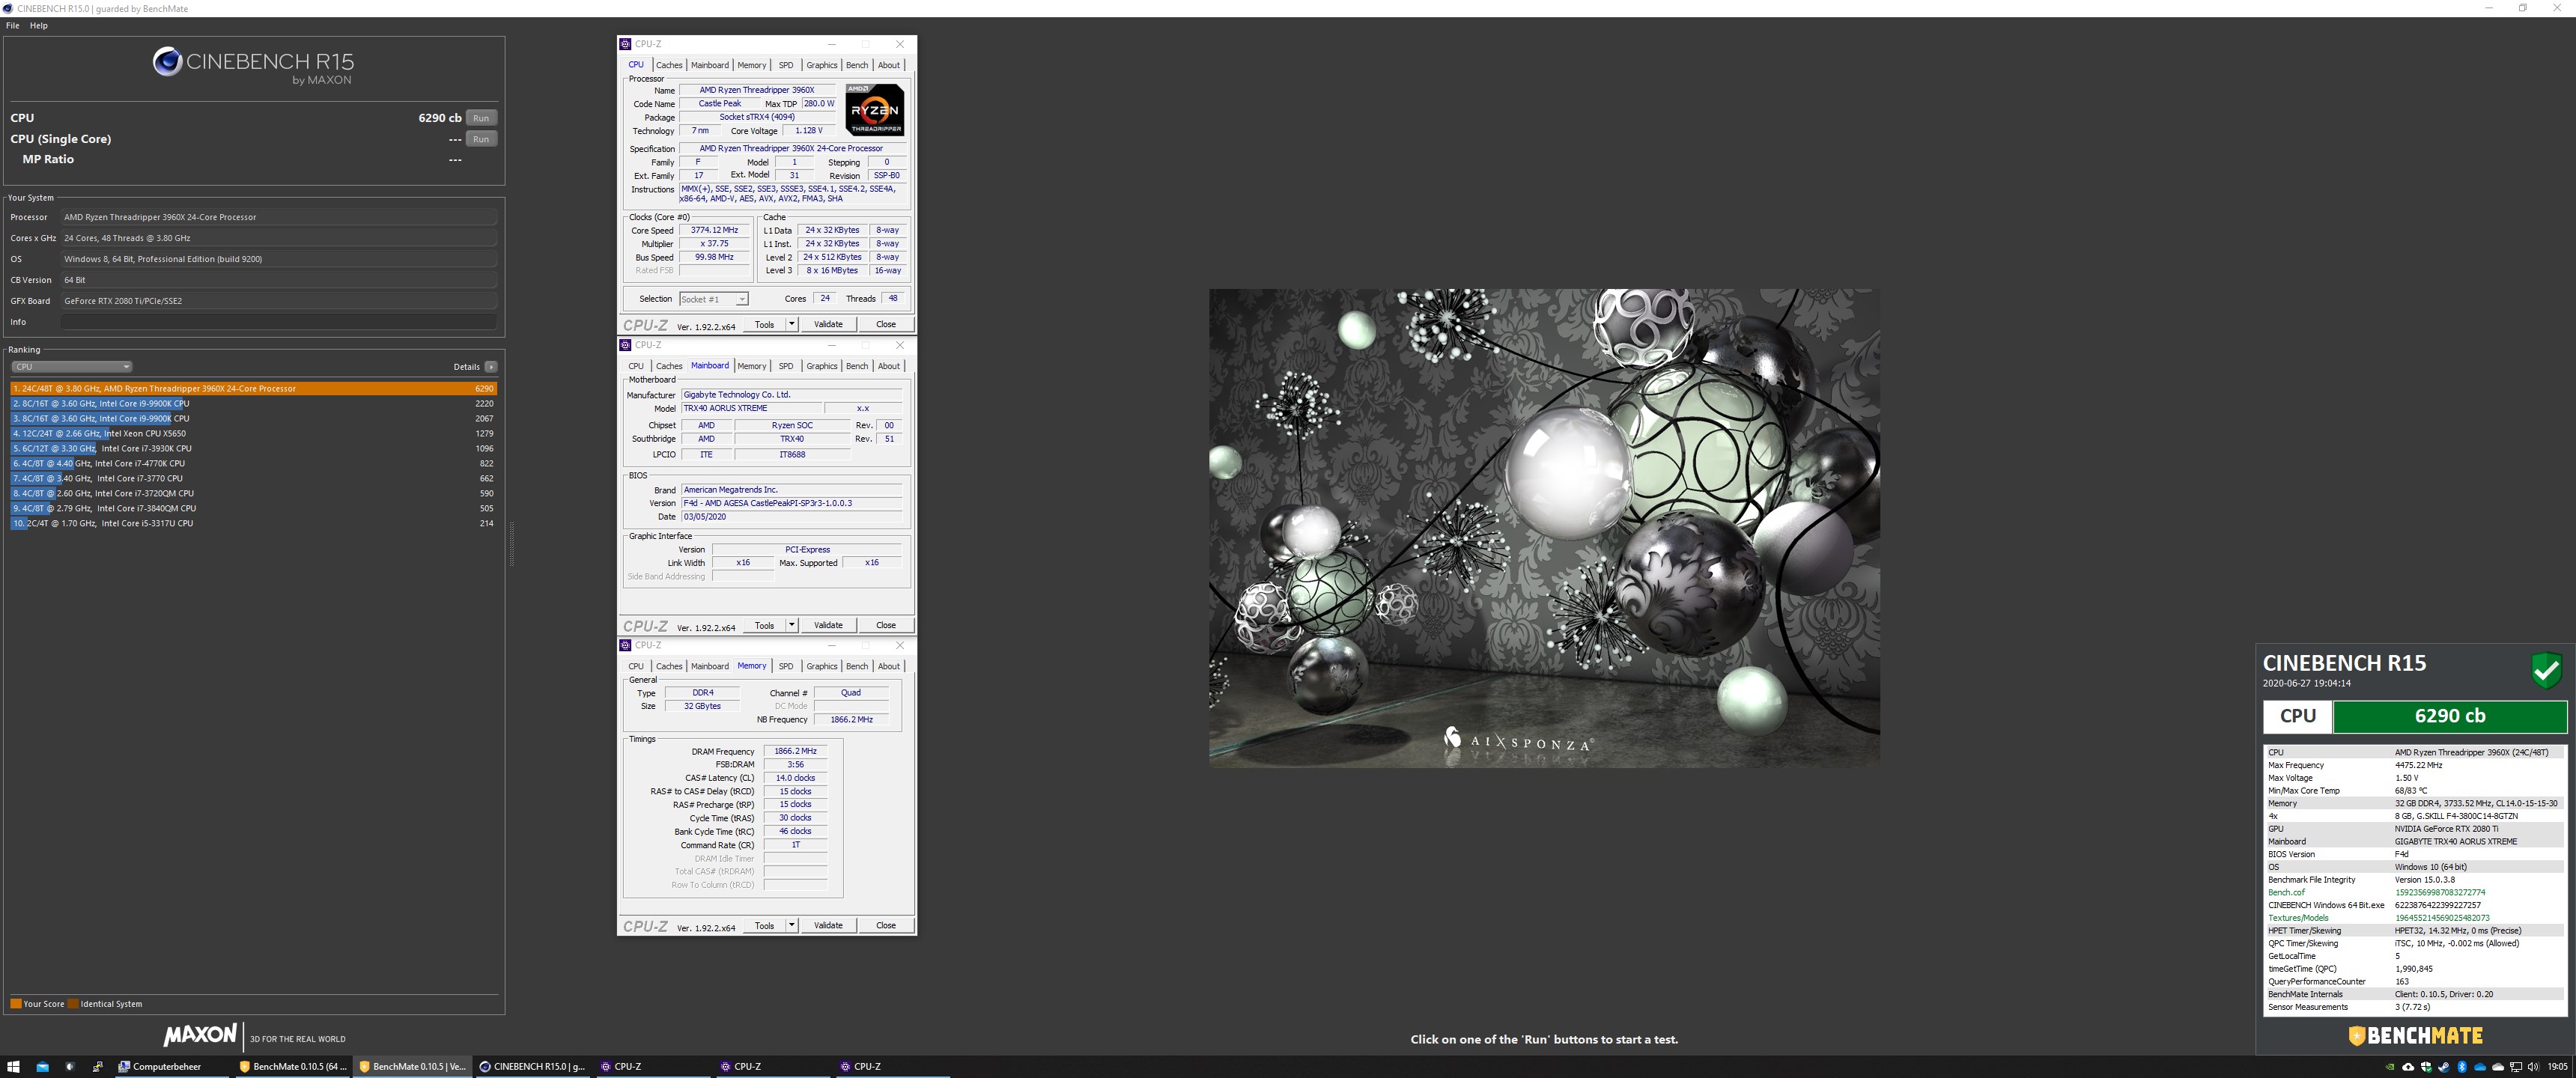The height and width of the screenshot is (1078, 2576).
Task: Run the CPU benchmark test
Action: [481, 118]
